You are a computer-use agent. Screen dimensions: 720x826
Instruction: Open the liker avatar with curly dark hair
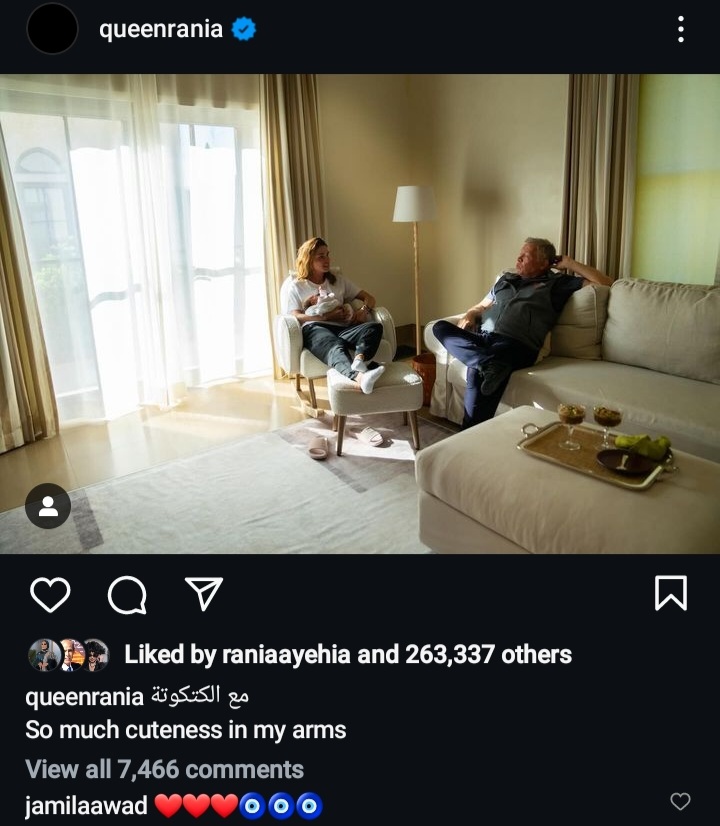click(x=95, y=655)
